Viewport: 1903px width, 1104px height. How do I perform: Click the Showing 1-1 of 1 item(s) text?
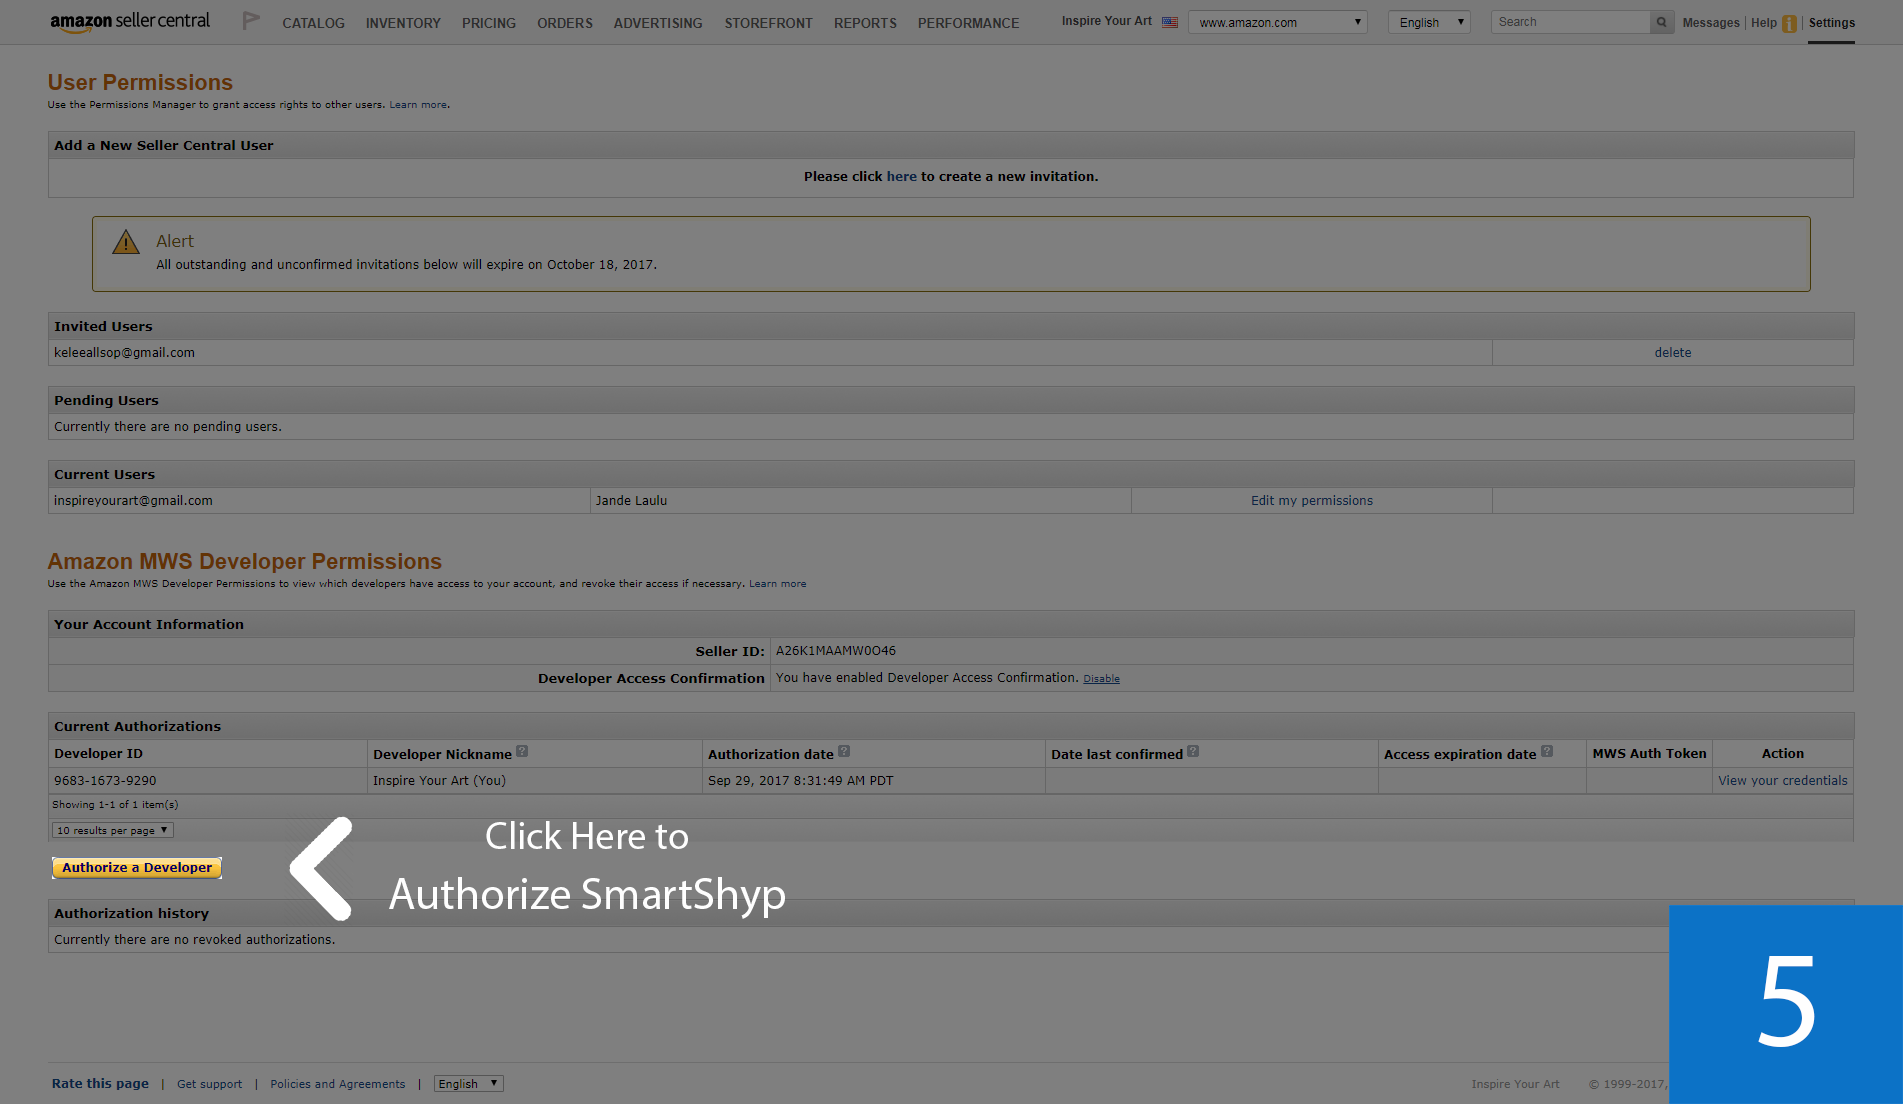coord(115,805)
